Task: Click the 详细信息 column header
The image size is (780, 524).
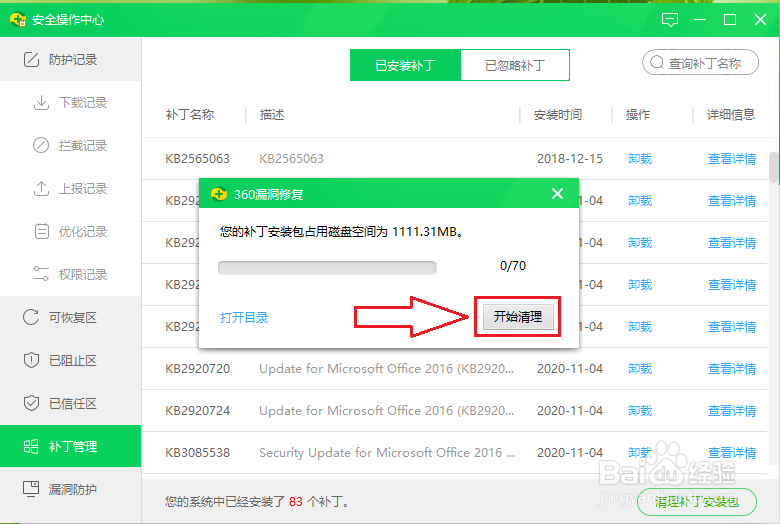Action: click(731, 115)
